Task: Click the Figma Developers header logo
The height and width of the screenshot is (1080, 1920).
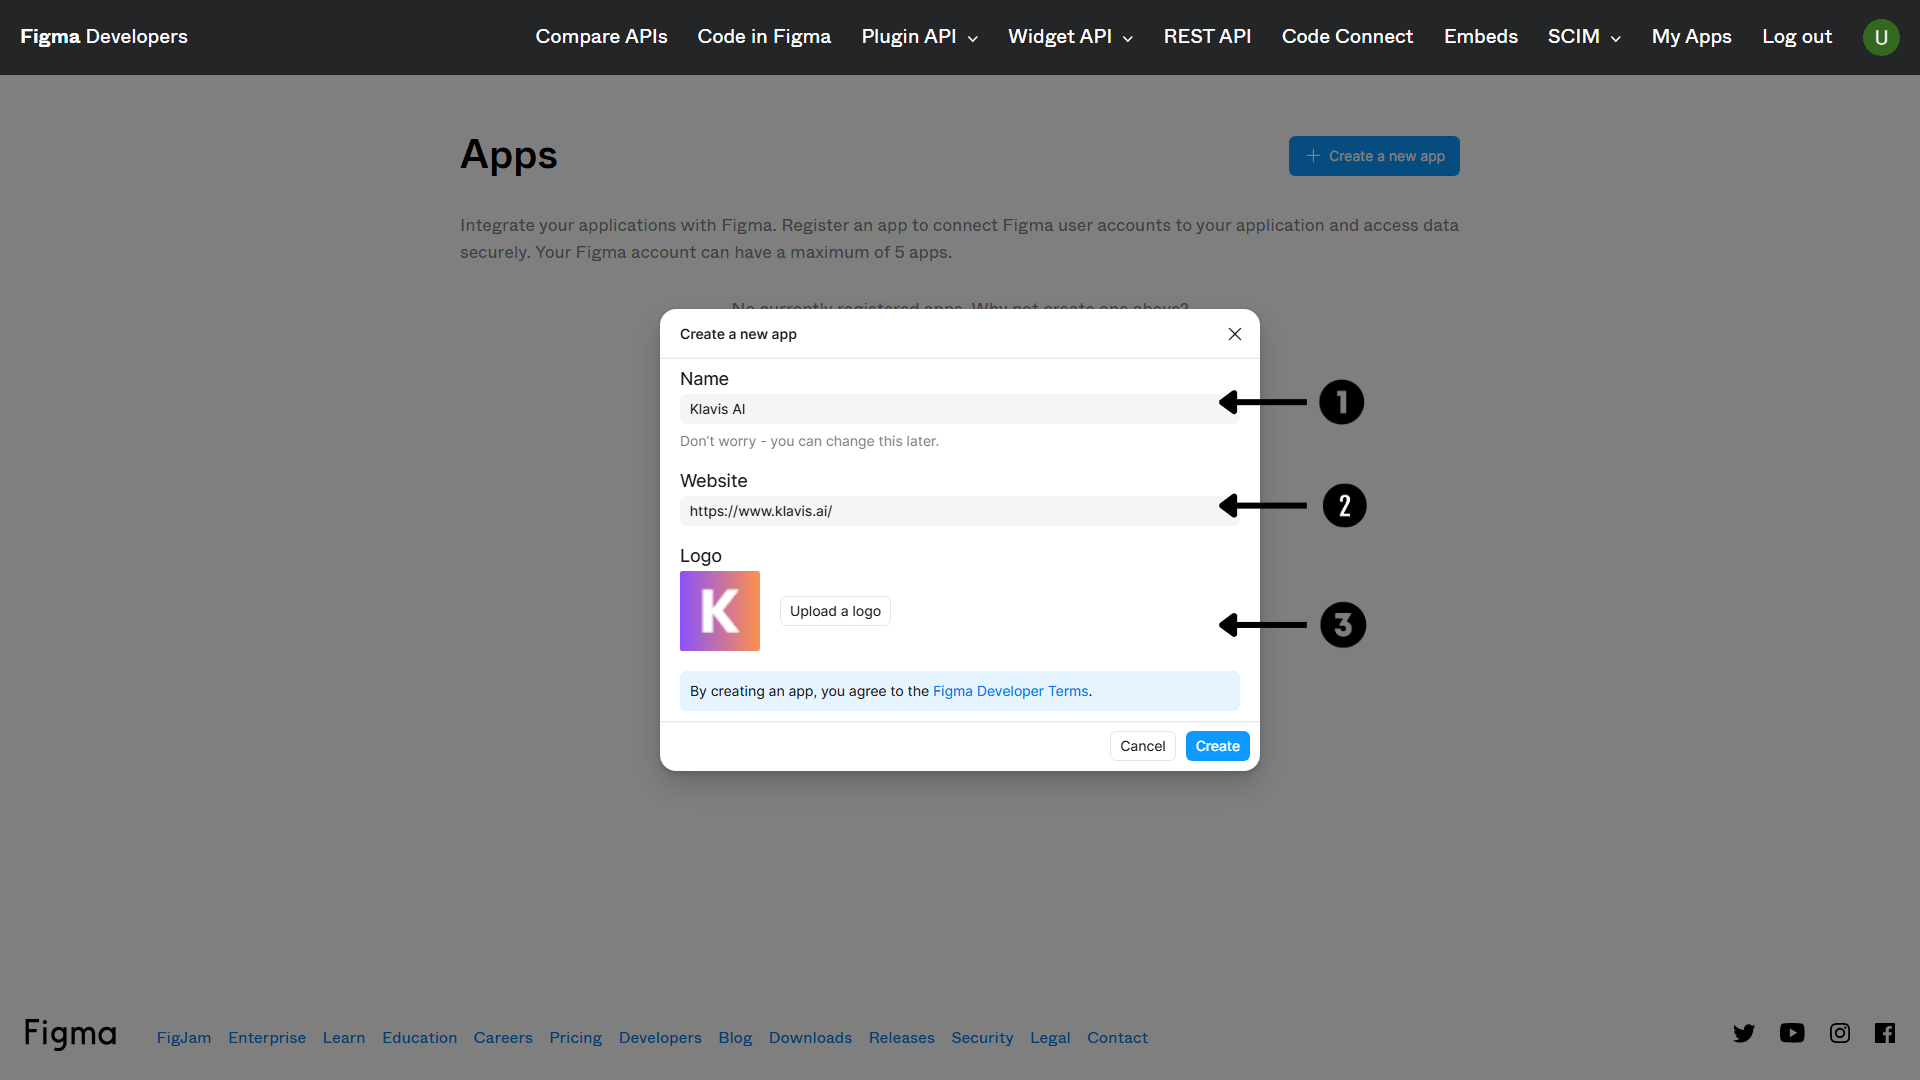Action: pyautogui.click(x=104, y=37)
